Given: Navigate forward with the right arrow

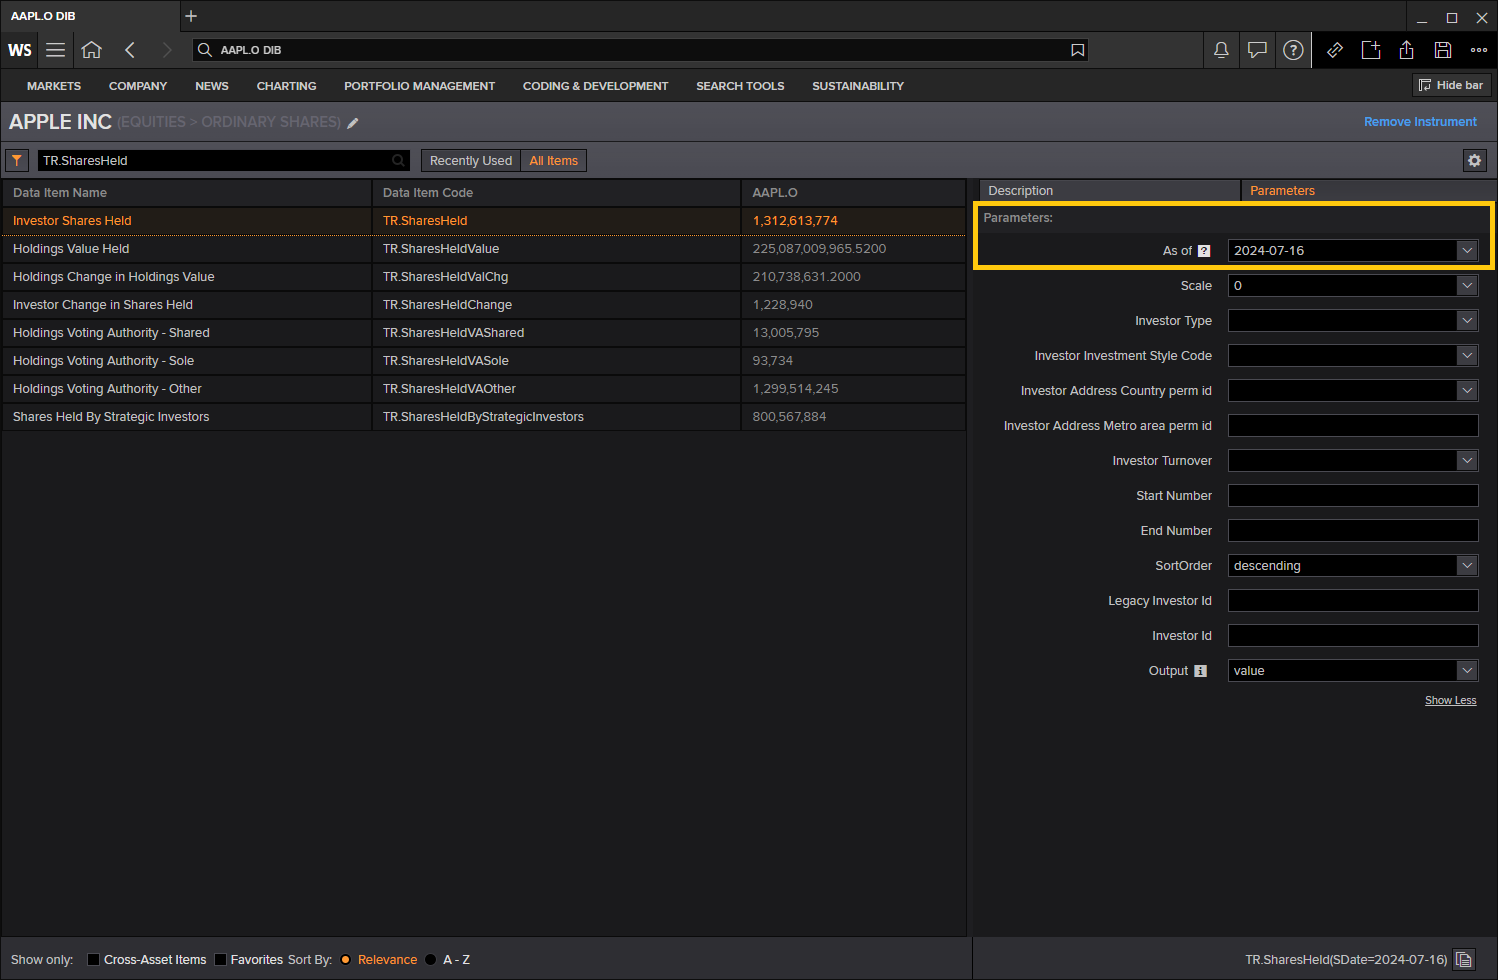Looking at the screenshot, I should pos(166,50).
